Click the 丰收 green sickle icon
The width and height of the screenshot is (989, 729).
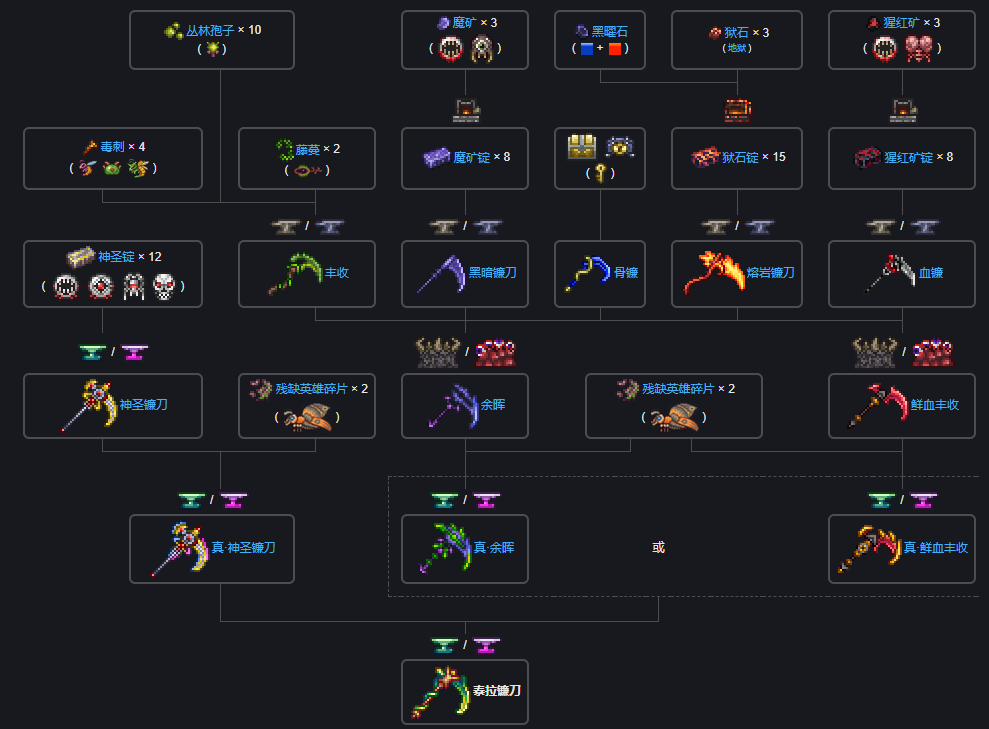tap(295, 272)
